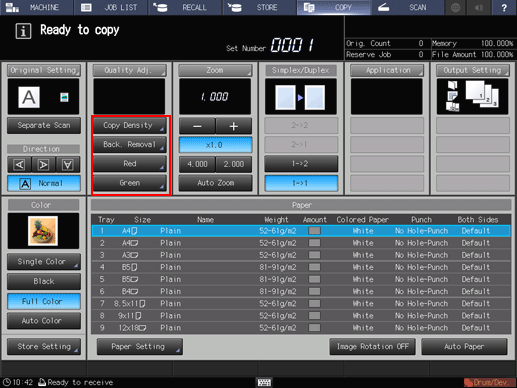Click the Ready to receive printer icon
The width and height of the screenshot is (517, 388).
(x=42, y=382)
